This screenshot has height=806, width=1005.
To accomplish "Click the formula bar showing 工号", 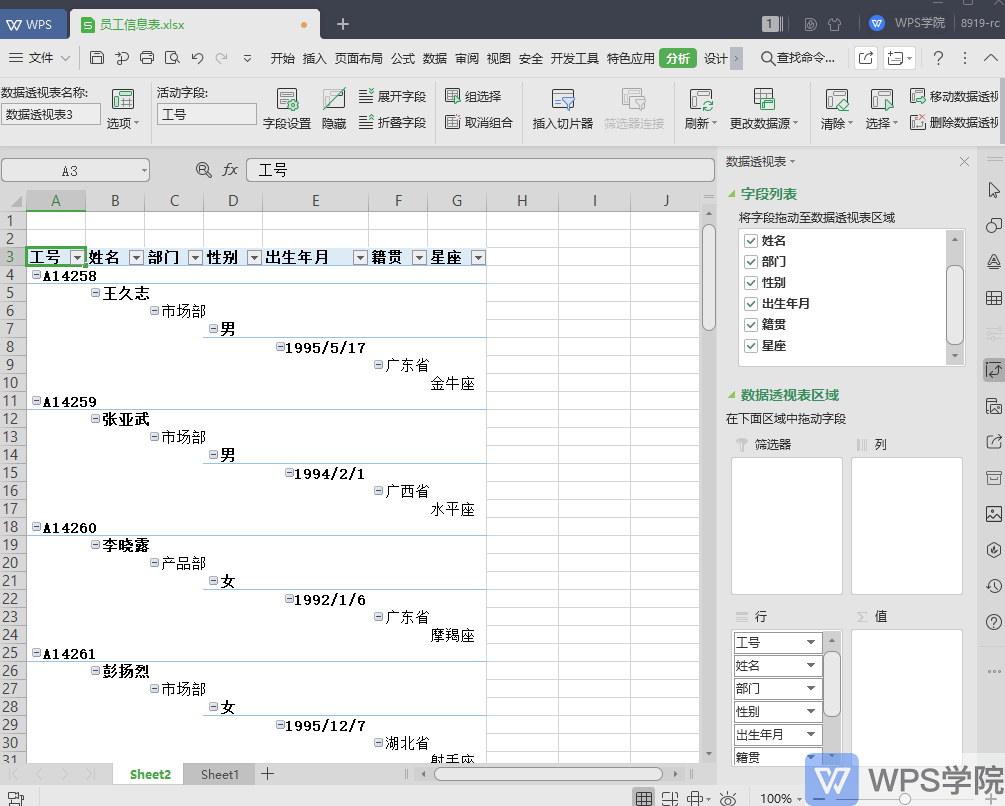I will coord(480,170).
